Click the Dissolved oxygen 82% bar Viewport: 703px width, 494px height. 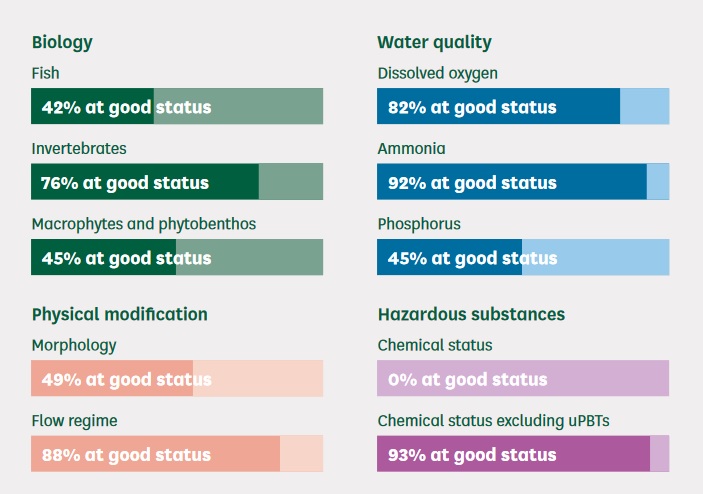[x=523, y=106]
